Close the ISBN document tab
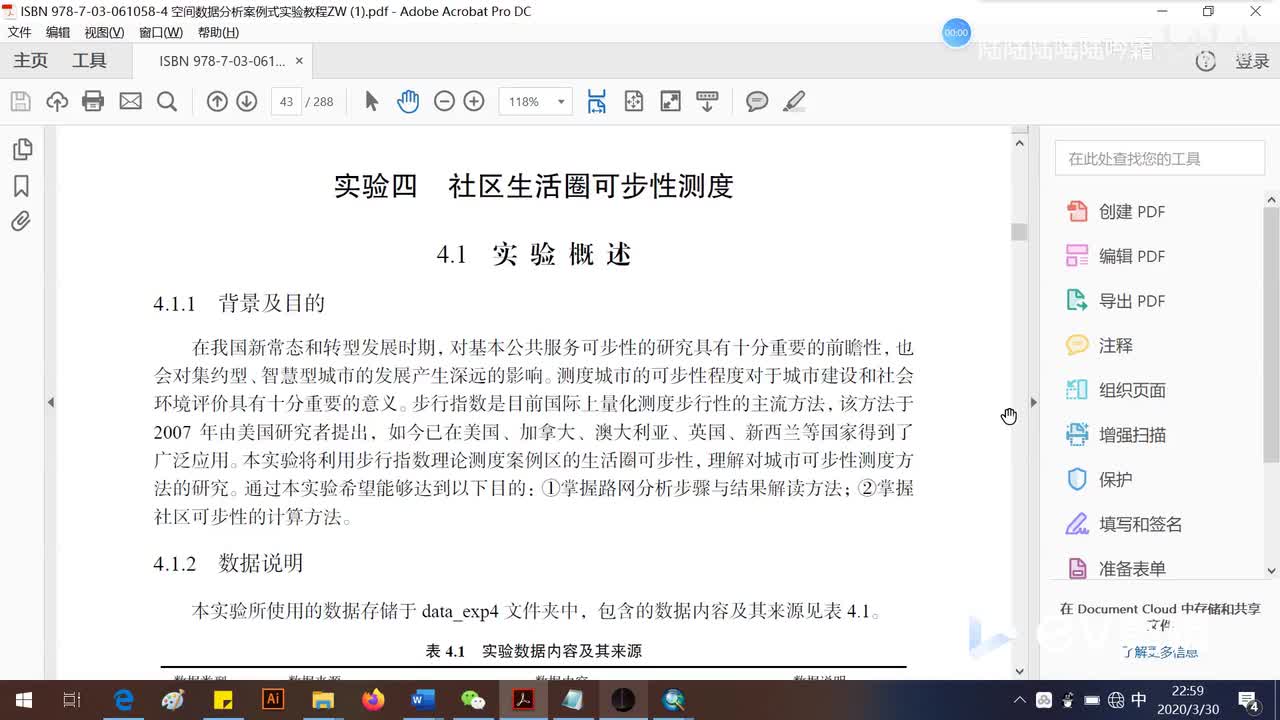Screen dimensions: 1280x720 coord(299,61)
